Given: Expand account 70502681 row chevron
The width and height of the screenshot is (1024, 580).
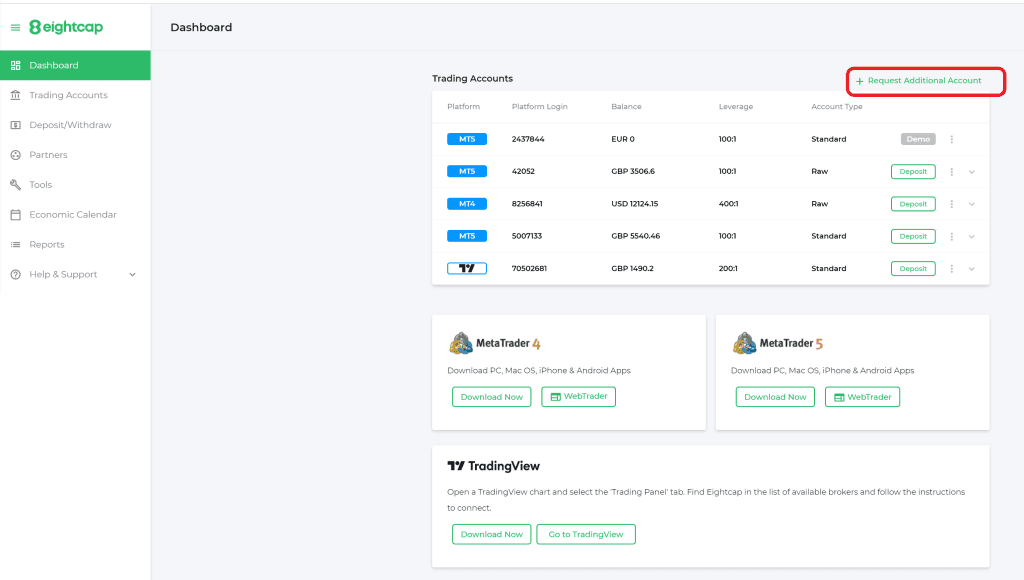Looking at the screenshot, I should pyautogui.click(x=972, y=268).
